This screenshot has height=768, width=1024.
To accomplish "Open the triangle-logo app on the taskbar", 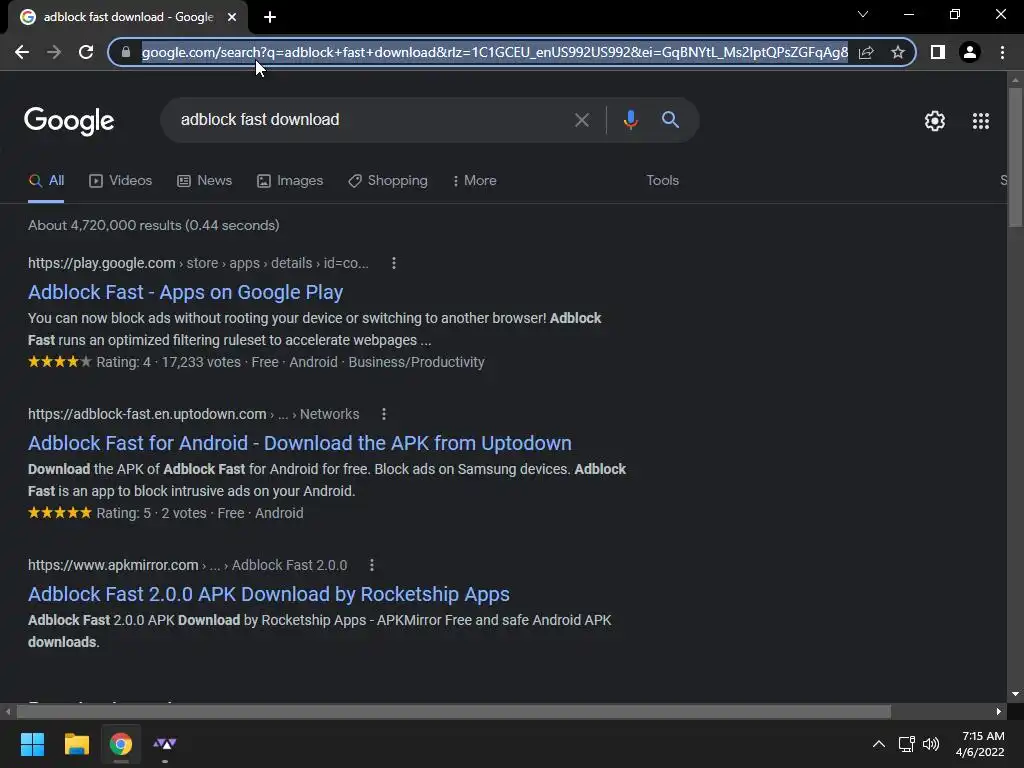I will pos(165,744).
